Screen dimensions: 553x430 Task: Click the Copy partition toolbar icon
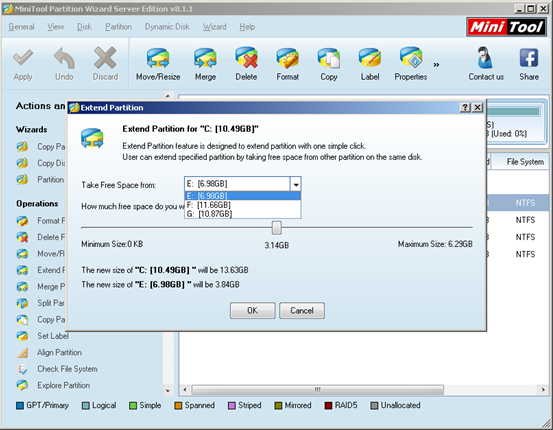[329, 58]
